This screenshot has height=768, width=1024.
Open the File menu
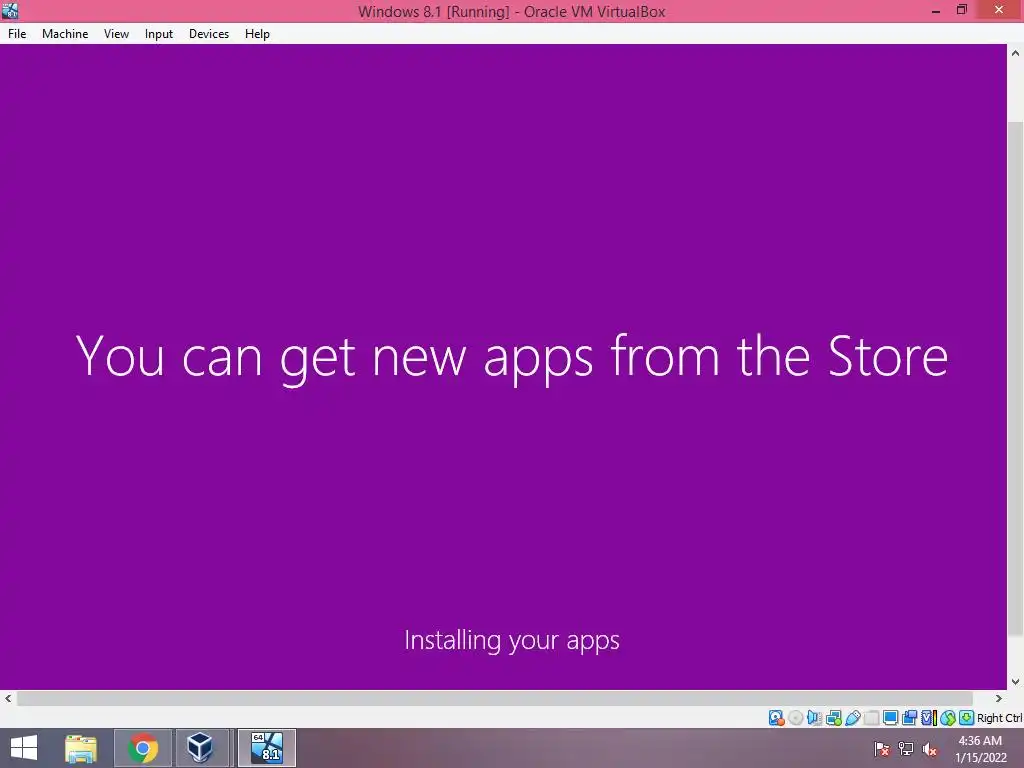17,34
